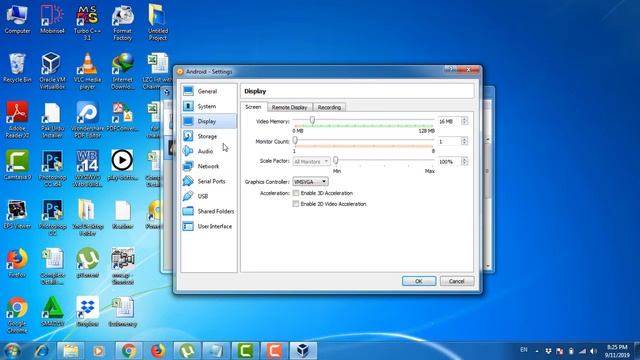Image resolution: width=640 pixels, height=360 pixels.
Task: Select the Camtasia 9 desktop icon
Action: click(x=17, y=165)
